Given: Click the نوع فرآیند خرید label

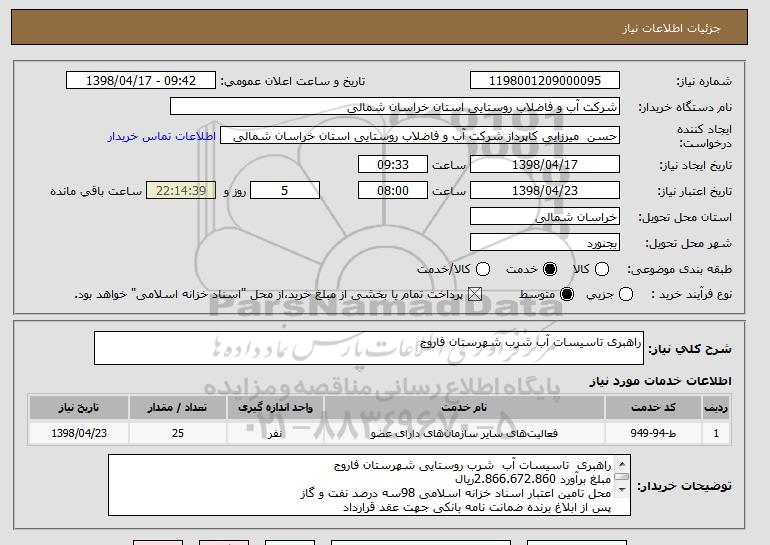Looking at the screenshot, I should (692, 294).
